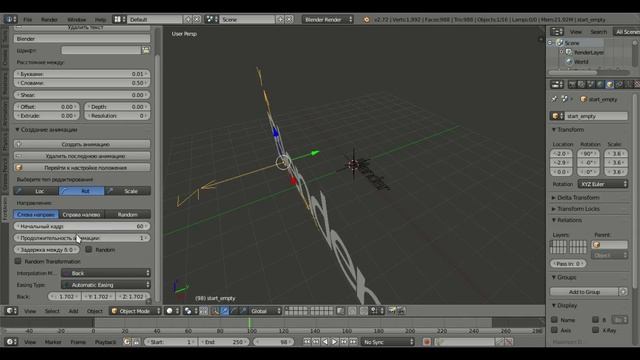Jump to the last frame in timeline
This screenshot has height=360, width=640.
(353, 342)
